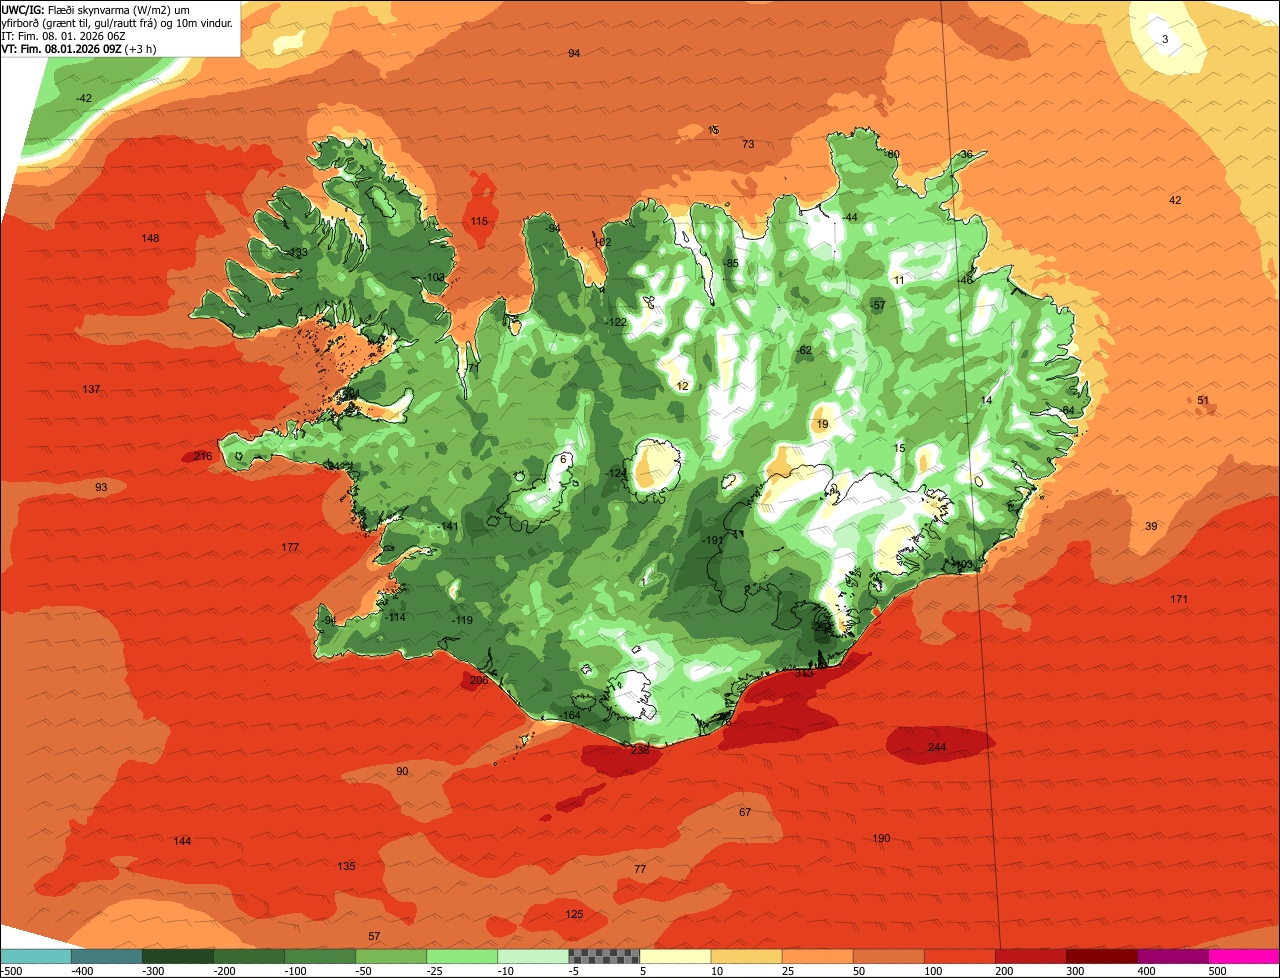
Task: Select map value '-122' inland
Action: pos(616,322)
